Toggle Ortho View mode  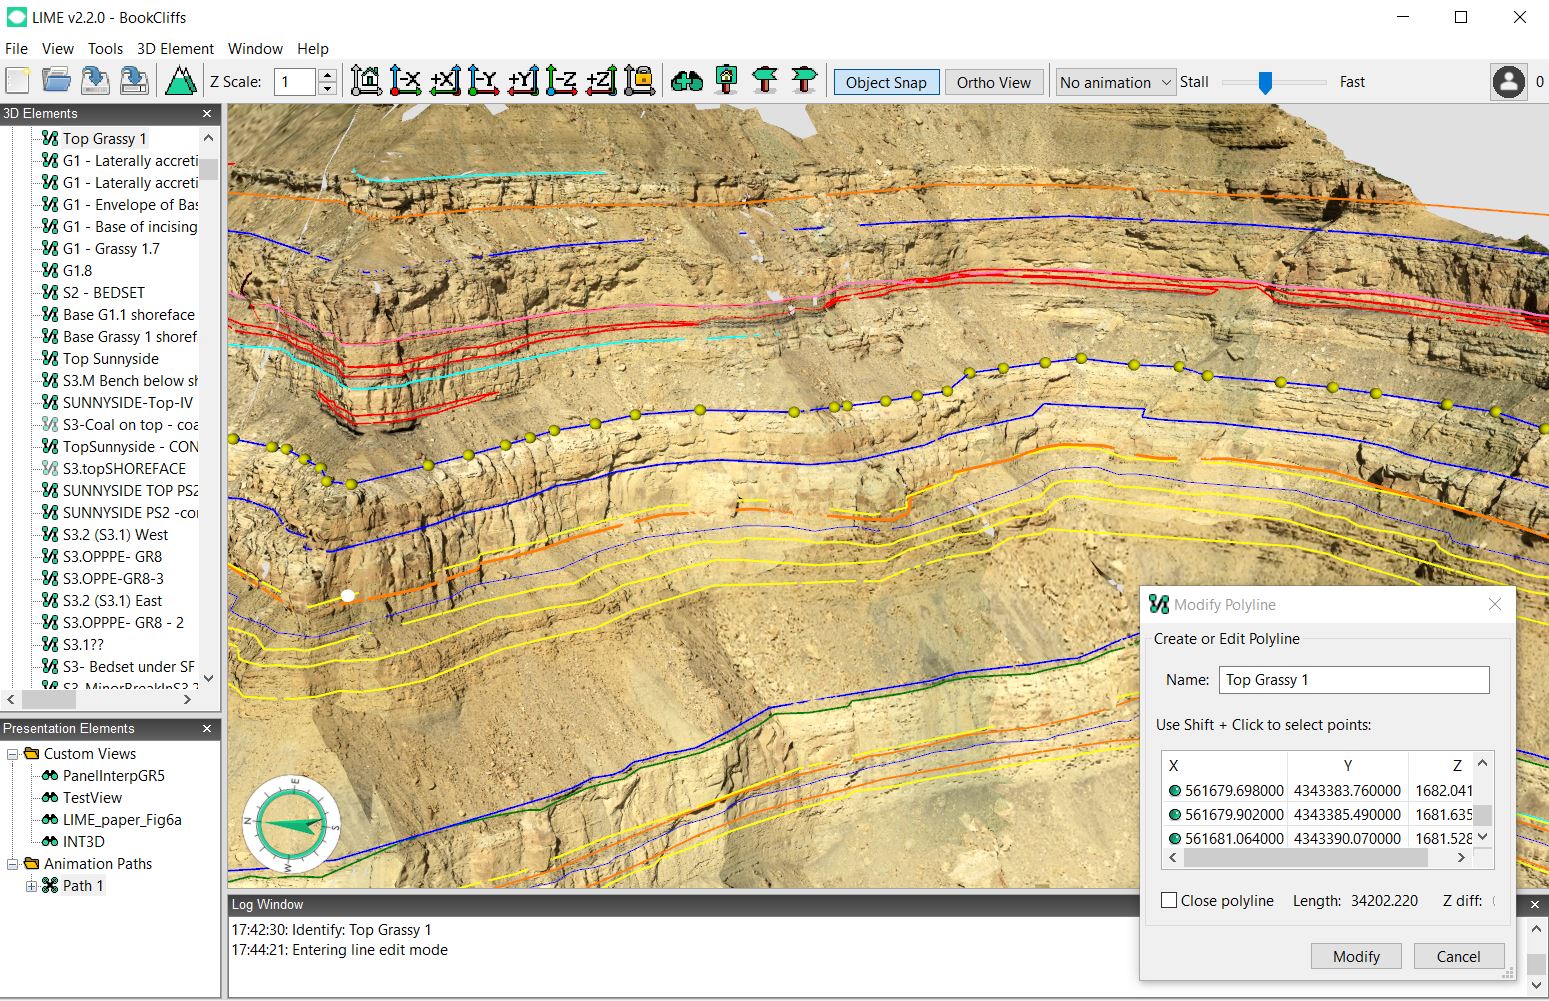click(x=994, y=81)
